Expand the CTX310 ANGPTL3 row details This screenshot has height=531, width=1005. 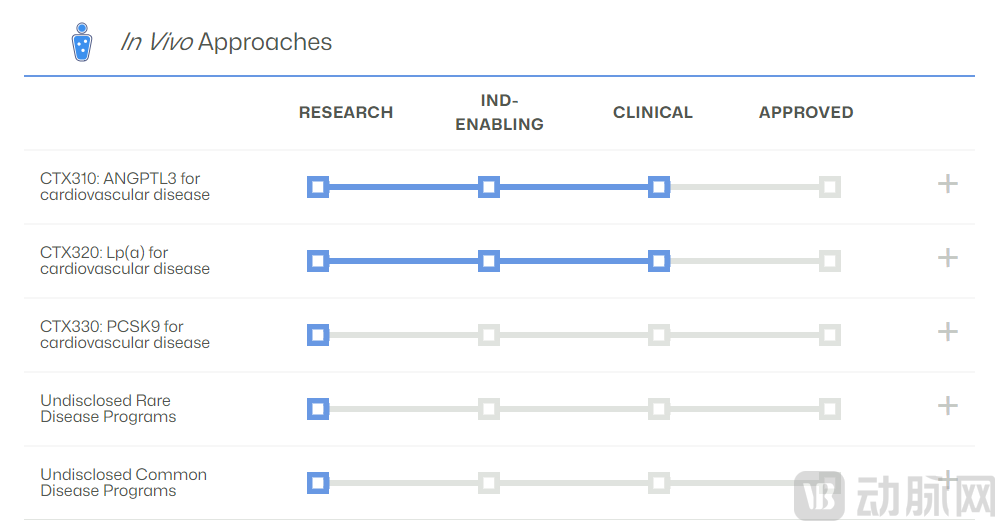pyautogui.click(x=947, y=184)
